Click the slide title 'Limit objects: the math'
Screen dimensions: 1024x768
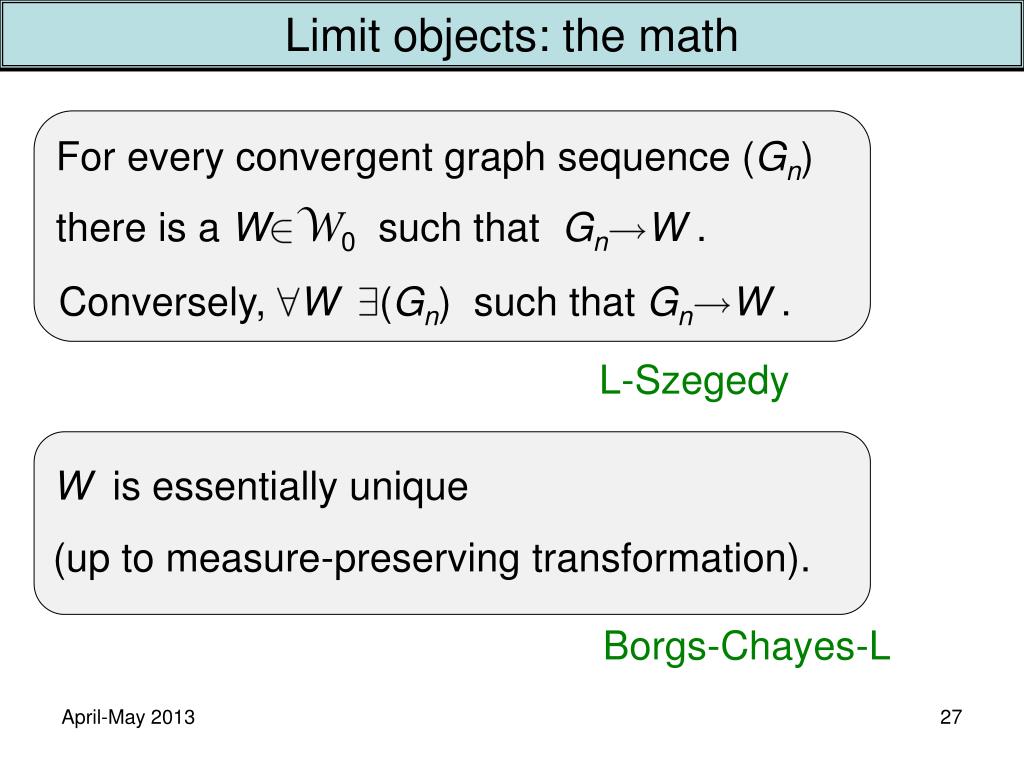pyautogui.click(x=511, y=36)
